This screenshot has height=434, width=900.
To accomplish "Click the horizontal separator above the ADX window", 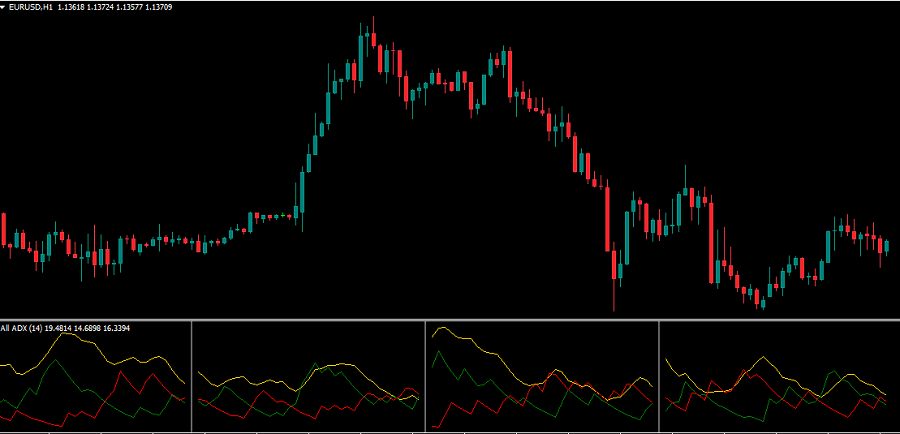I will point(450,320).
